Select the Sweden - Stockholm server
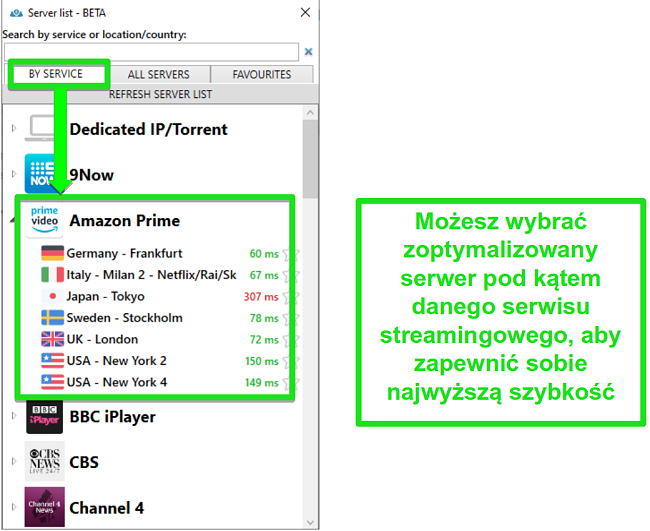The image size is (650, 531). (x=119, y=318)
